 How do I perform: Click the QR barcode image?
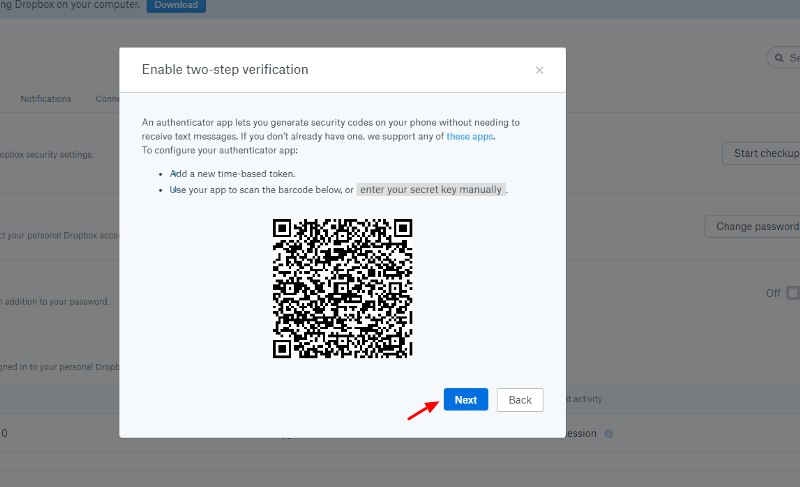coord(342,288)
